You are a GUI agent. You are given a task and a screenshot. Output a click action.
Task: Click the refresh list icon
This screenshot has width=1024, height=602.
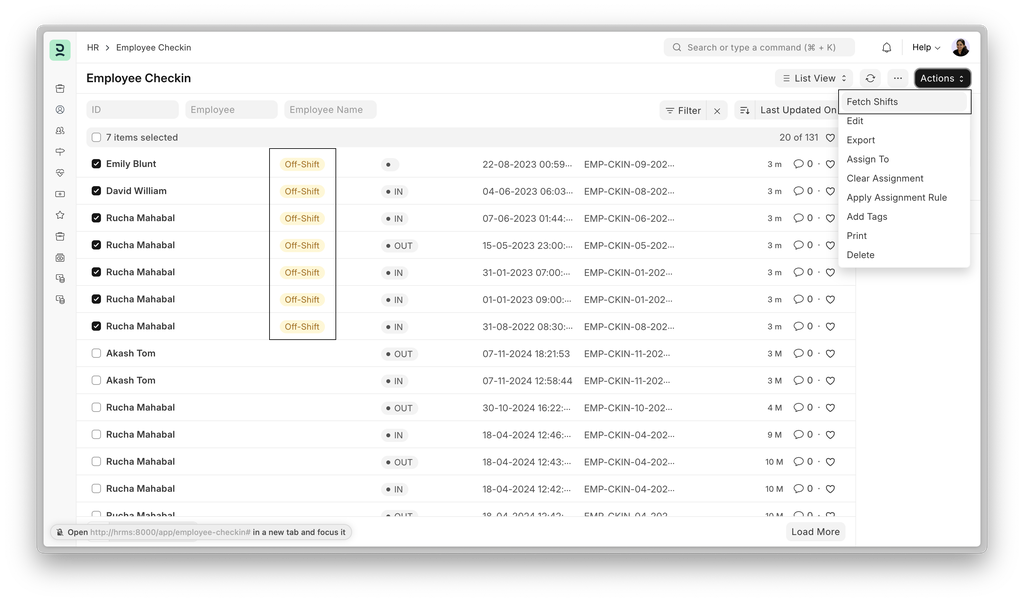click(870, 78)
